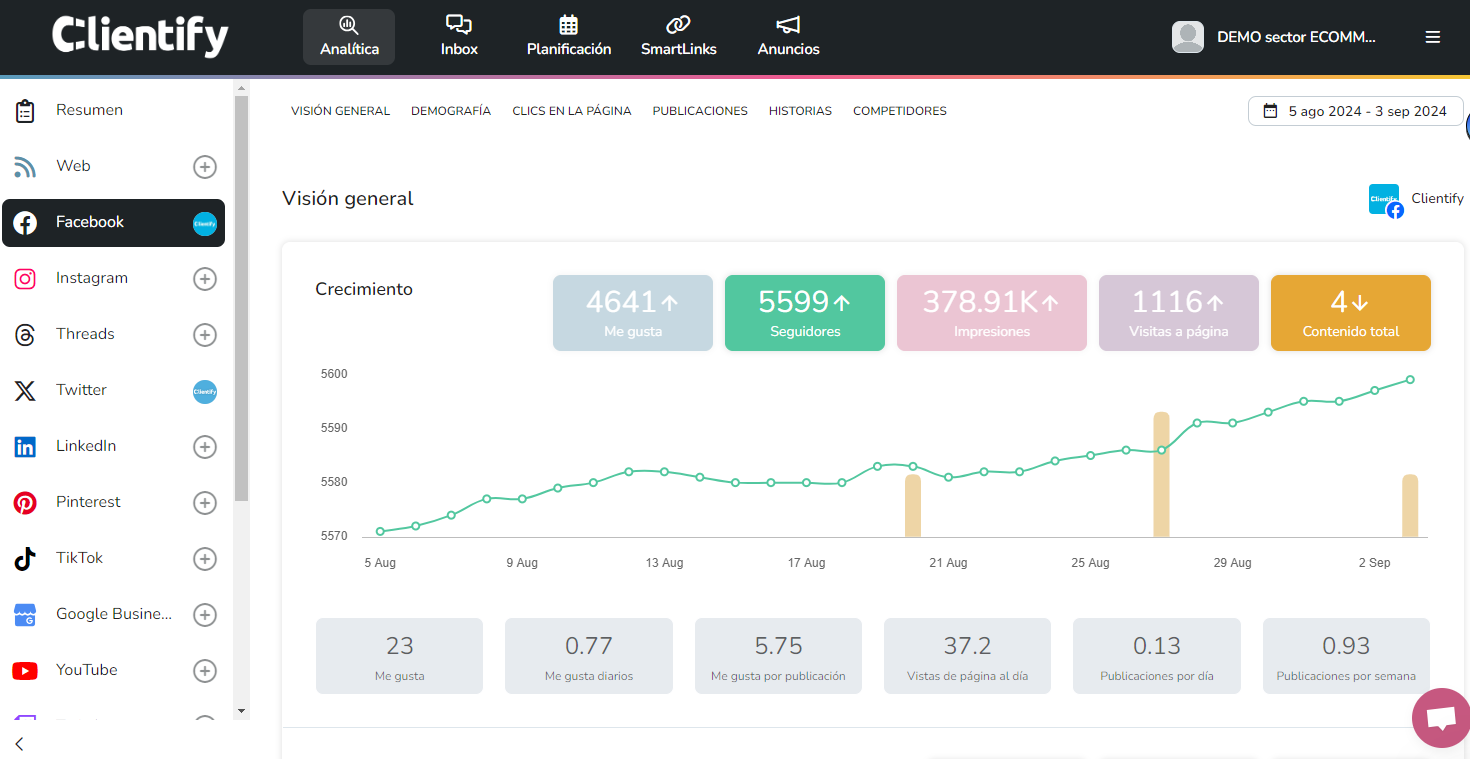The width and height of the screenshot is (1470, 759).
Task: Open Resumen in the sidebar
Action: (x=113, y=110)
